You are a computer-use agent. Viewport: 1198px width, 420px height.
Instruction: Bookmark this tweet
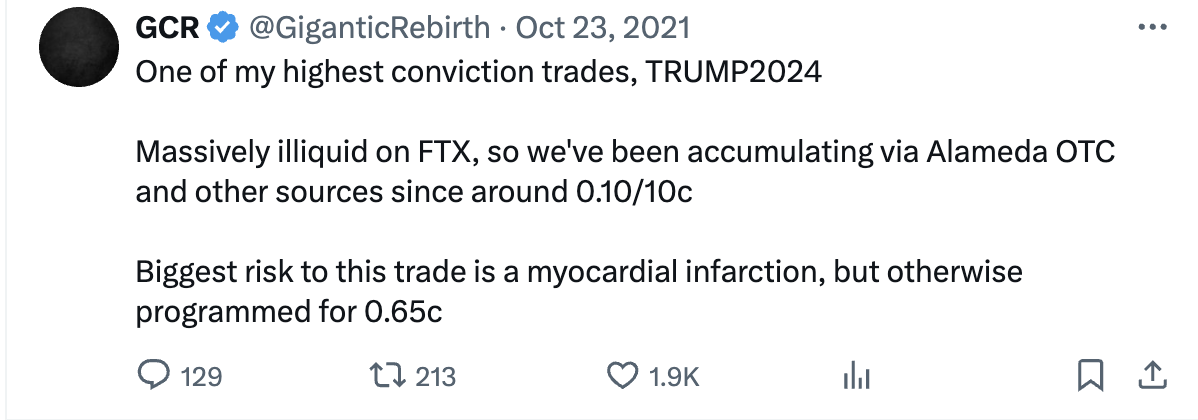point(1089,375)
